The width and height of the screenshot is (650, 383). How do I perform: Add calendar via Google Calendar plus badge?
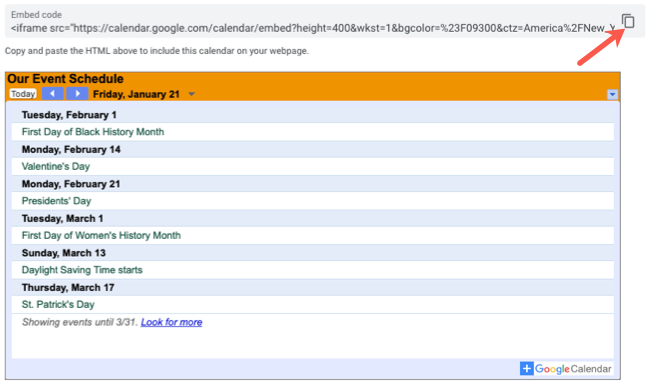(x=566, y=368)
